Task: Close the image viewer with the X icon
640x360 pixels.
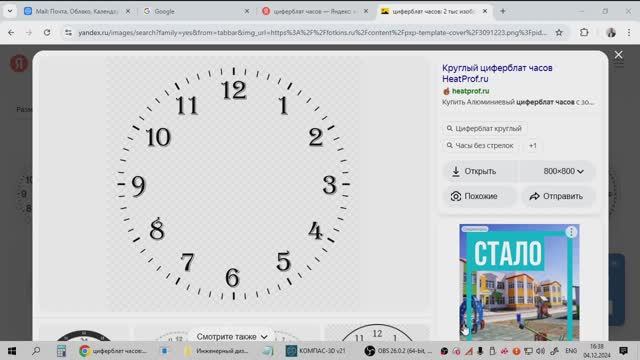Action: (x=618, y=55)
